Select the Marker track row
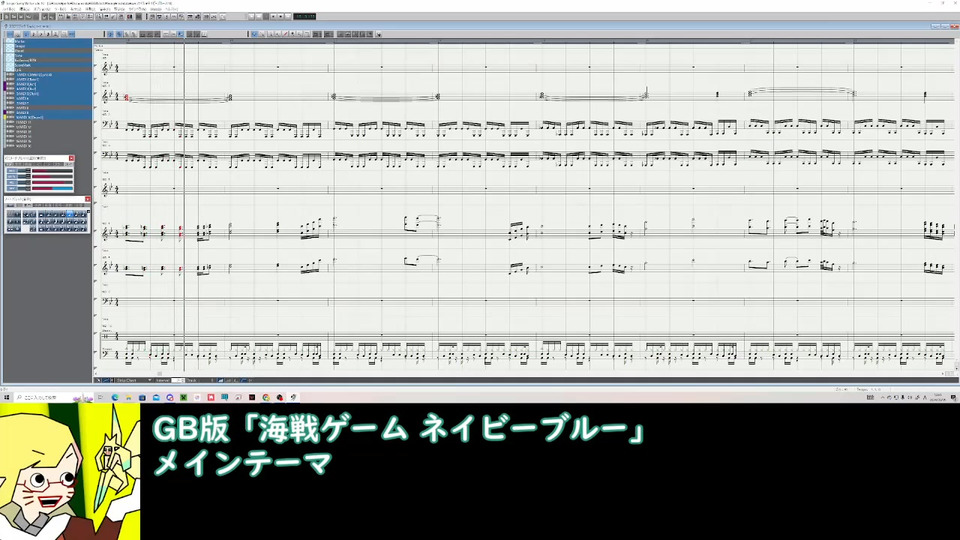The image size is (960, 540). coord(49,42)
